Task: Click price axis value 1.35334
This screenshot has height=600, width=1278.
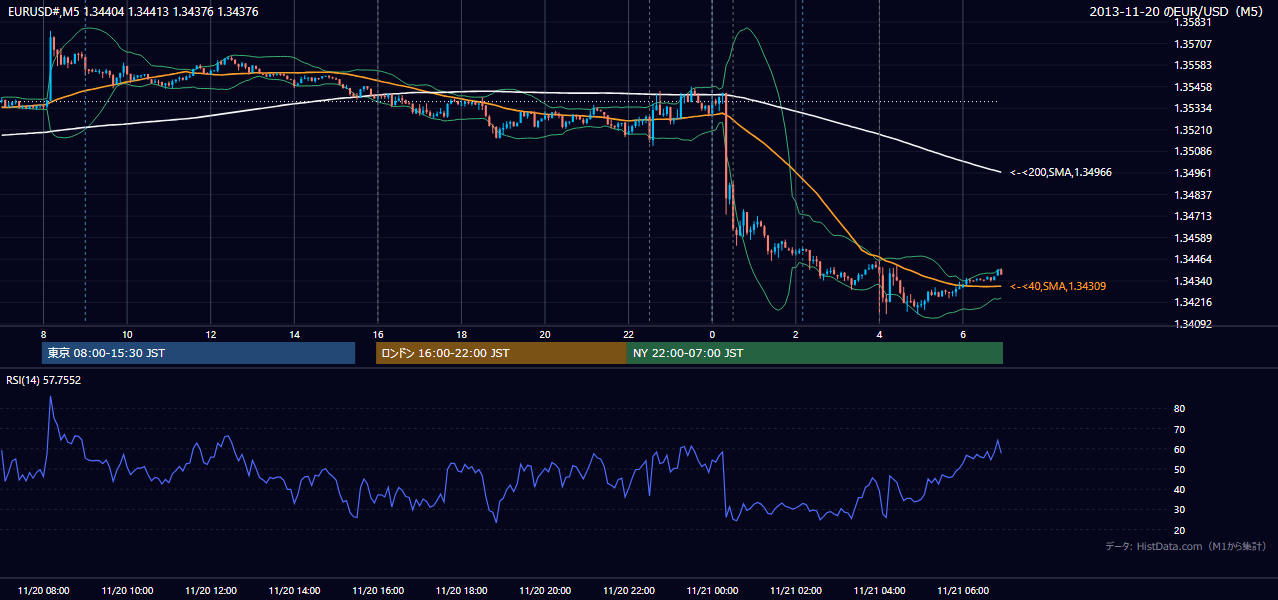Action: (x=1192, y=108)
